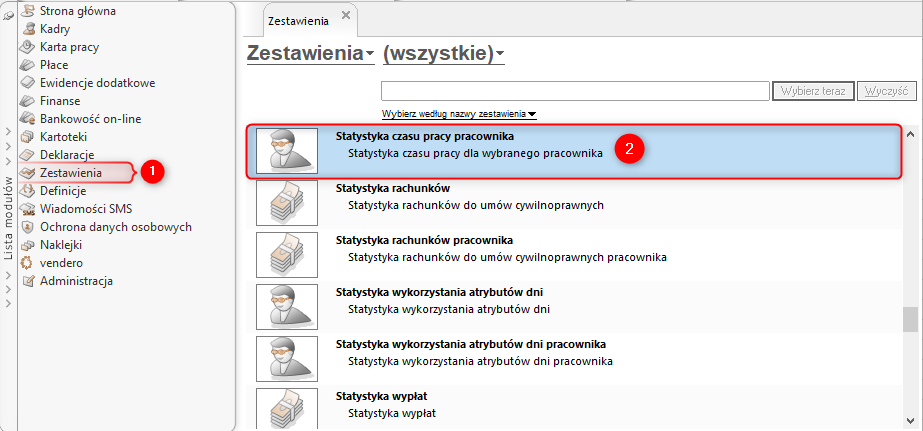This screenshot has height=431, width=923.
Task: Select Statystyka czasu pracy pracownika report
Action: pyautogui.click(x=575, y=151)
